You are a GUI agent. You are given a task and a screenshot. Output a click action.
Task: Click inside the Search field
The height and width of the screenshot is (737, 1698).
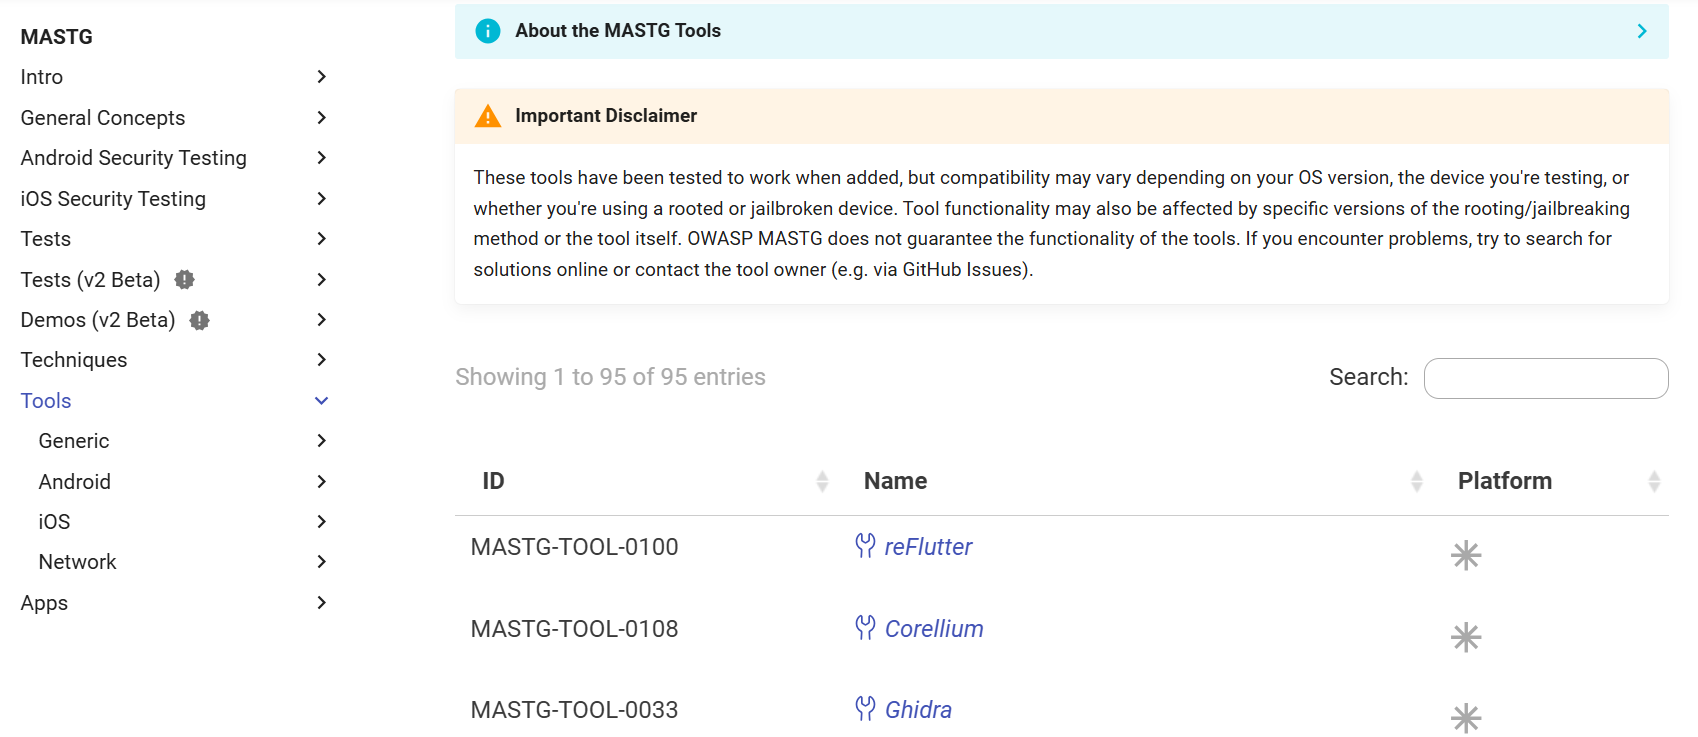(x=1545, y=378)
